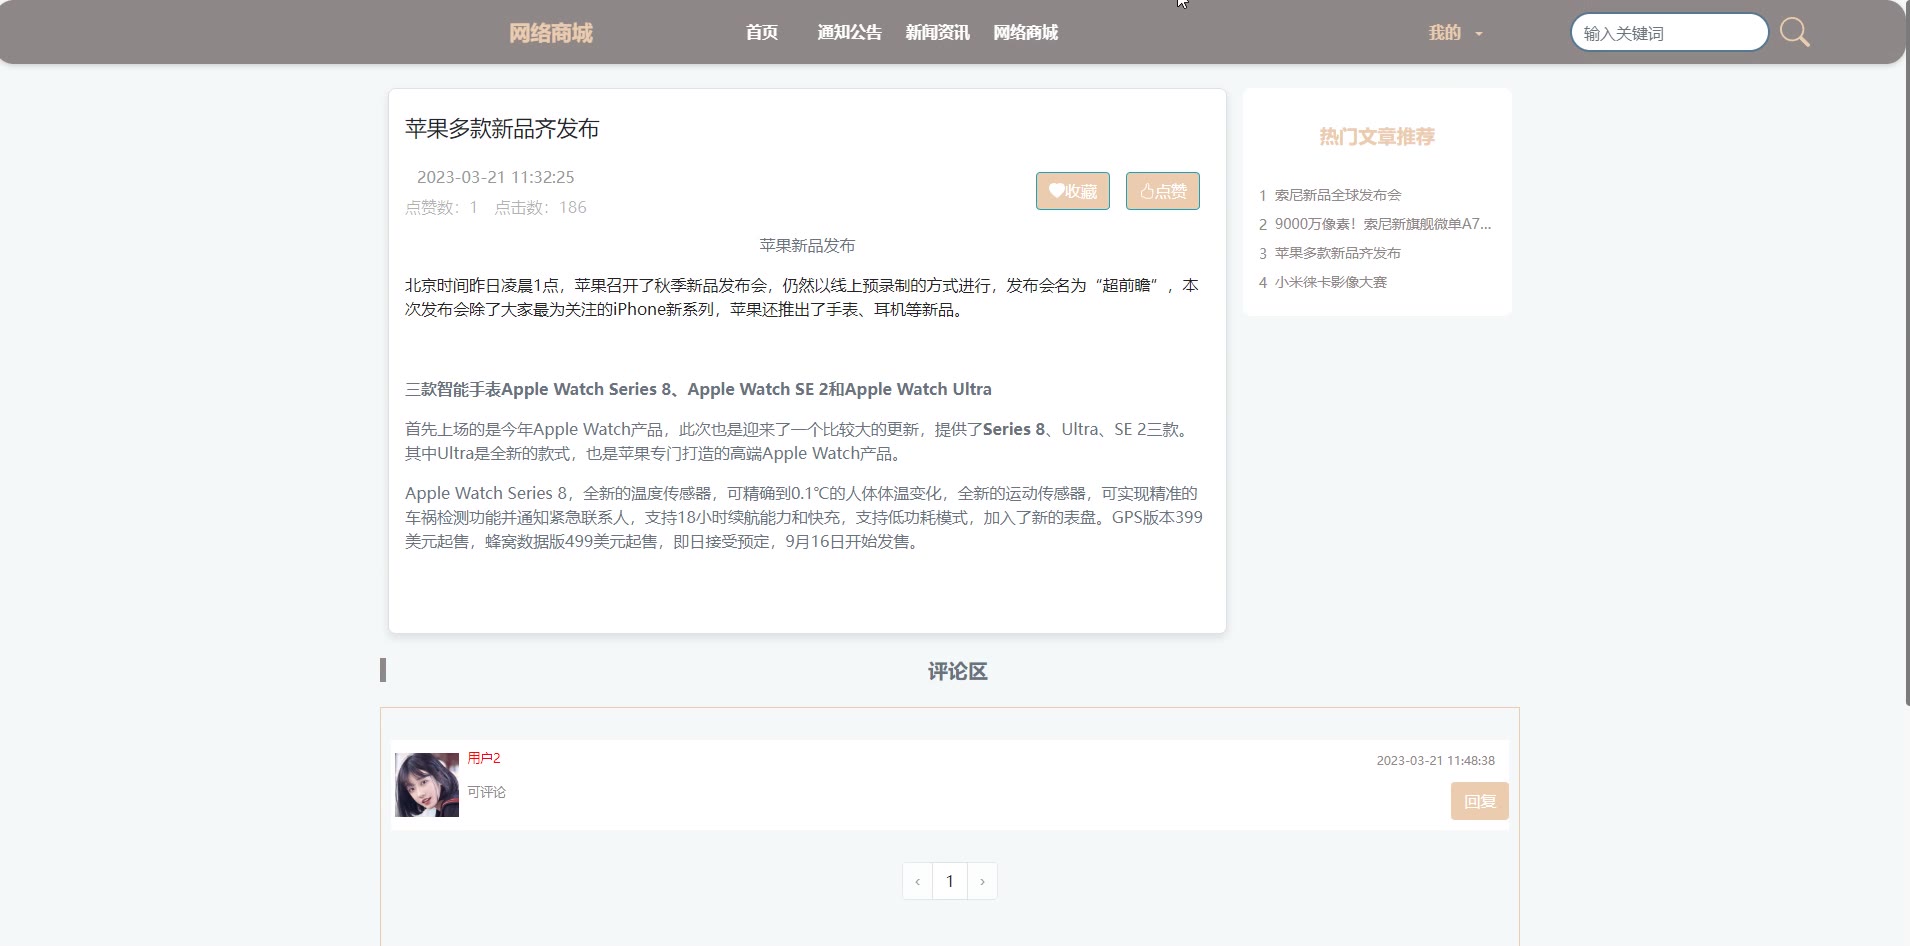Go to next comments page arrow
Image resolution: width=1910 pixels, height=946 pixels.
[x=982, y=881]
